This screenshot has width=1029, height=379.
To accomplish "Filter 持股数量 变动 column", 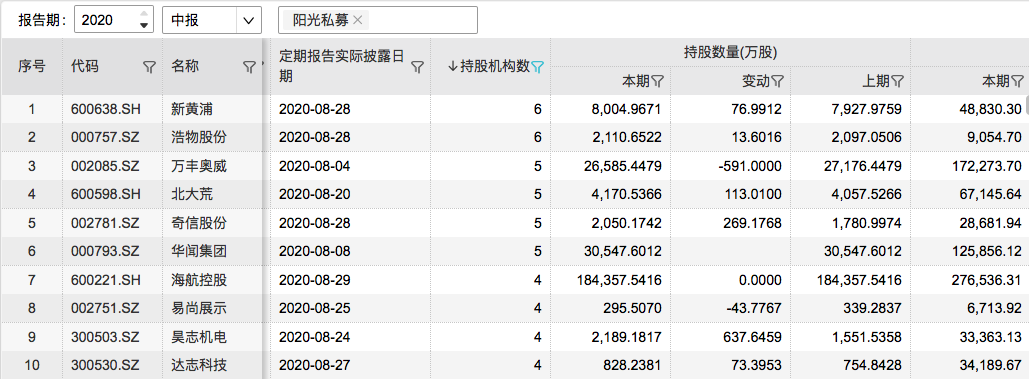I will pyautogui.click(x=777, y=81).
